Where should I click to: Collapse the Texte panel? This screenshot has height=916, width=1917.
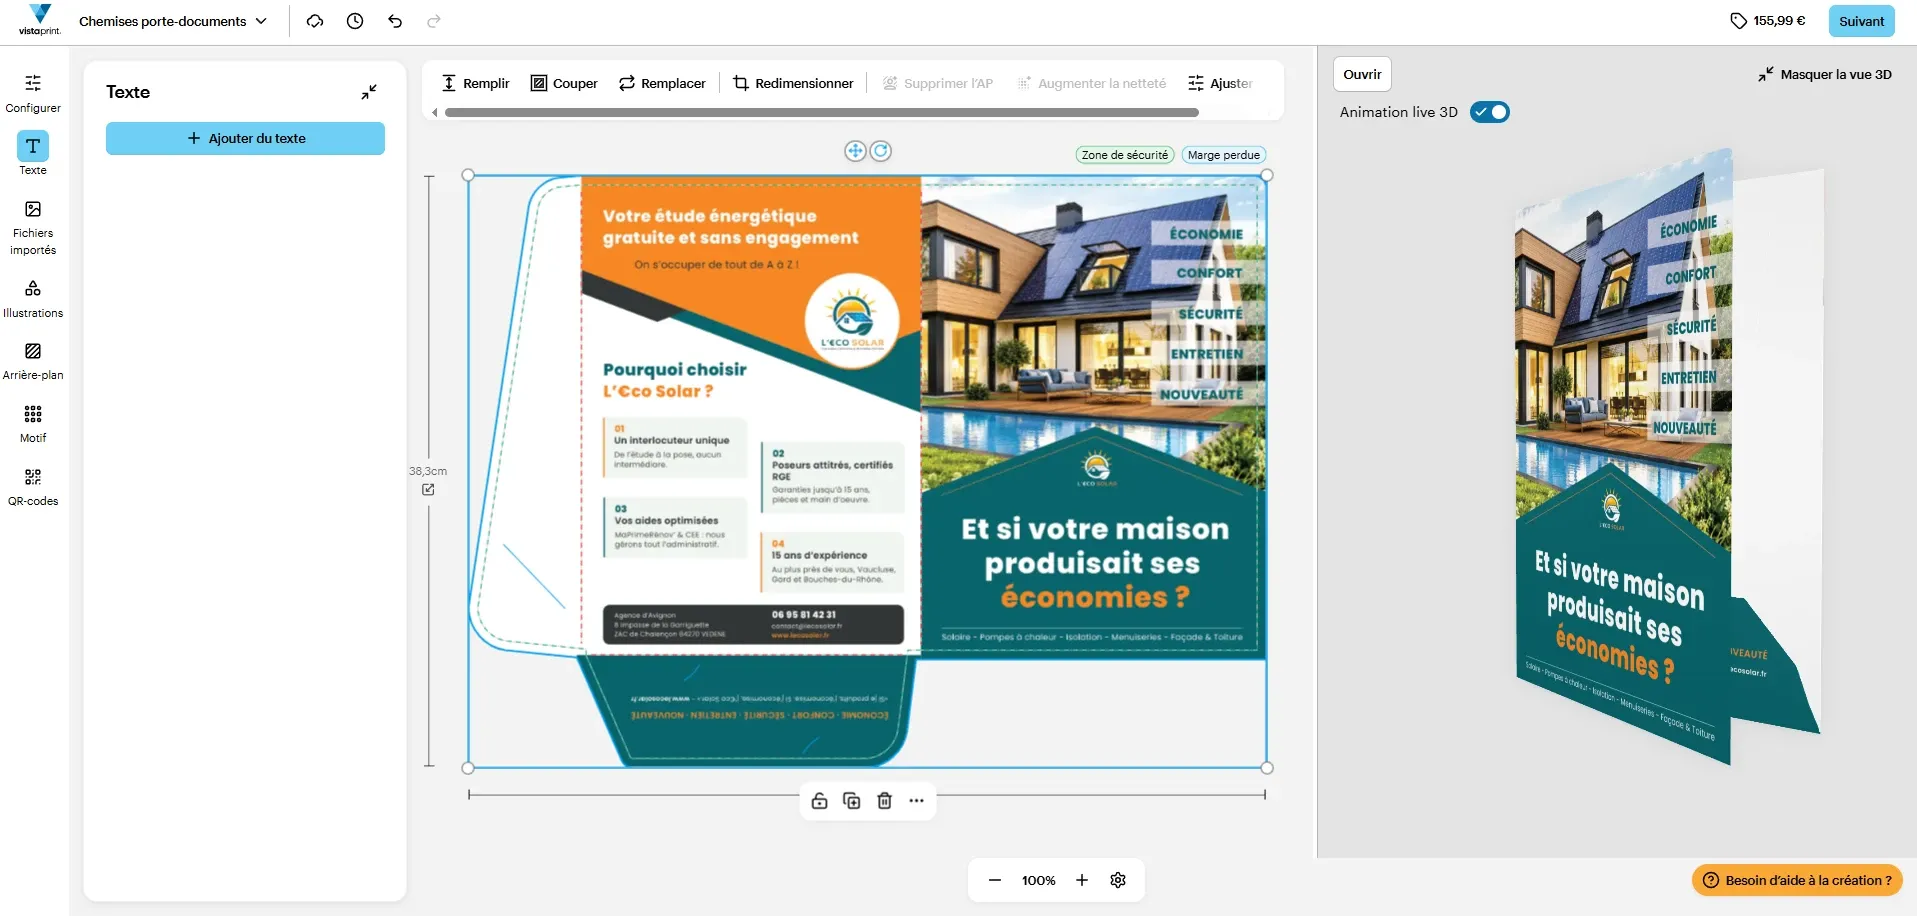pyautogui.click(x=369, y=92)
